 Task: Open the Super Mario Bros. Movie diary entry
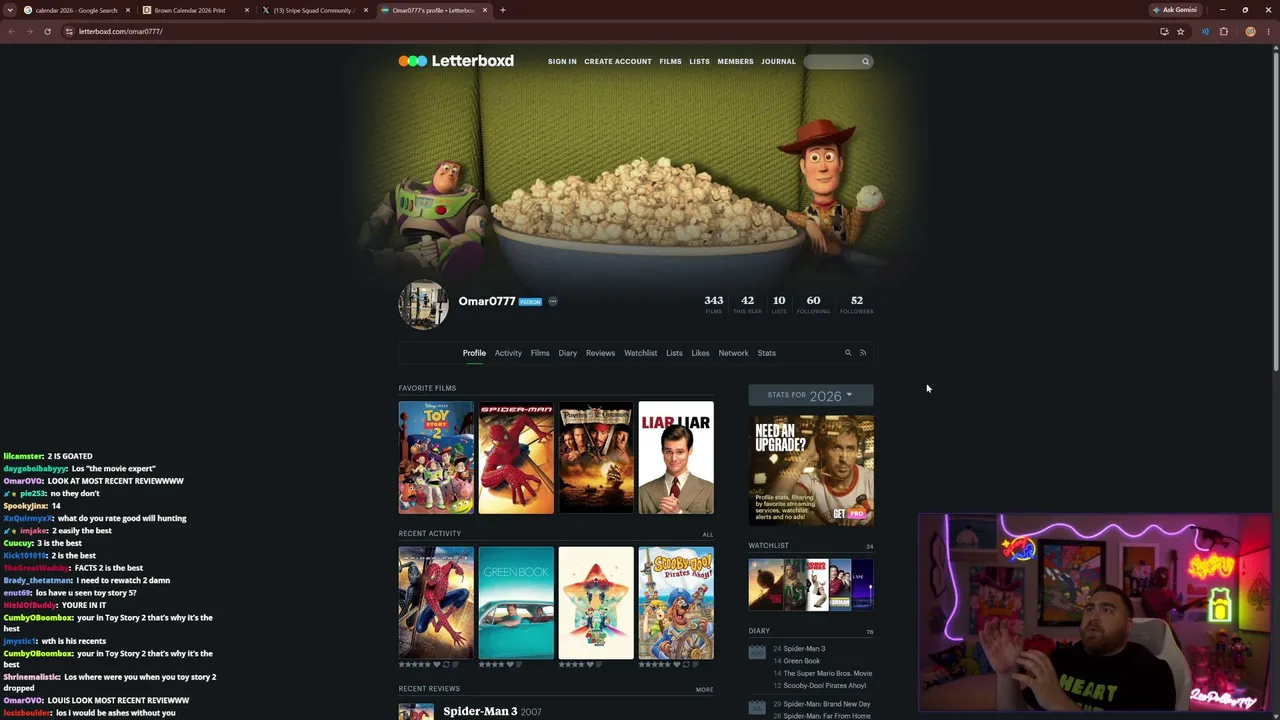(827, 673)
